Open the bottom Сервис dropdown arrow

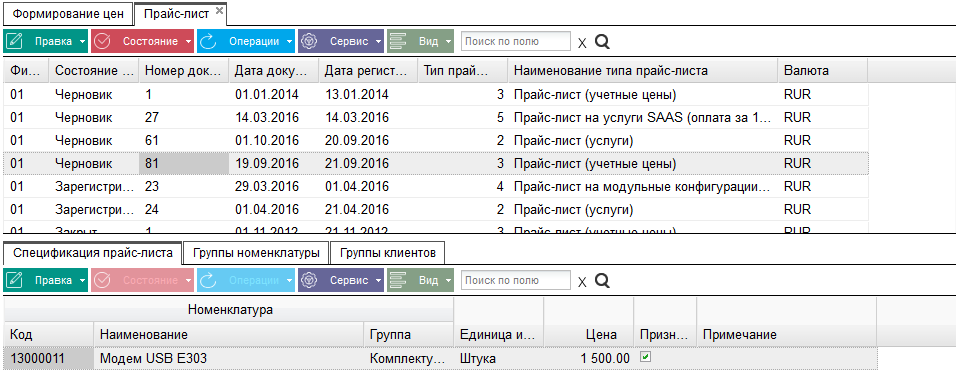point(379,280)
